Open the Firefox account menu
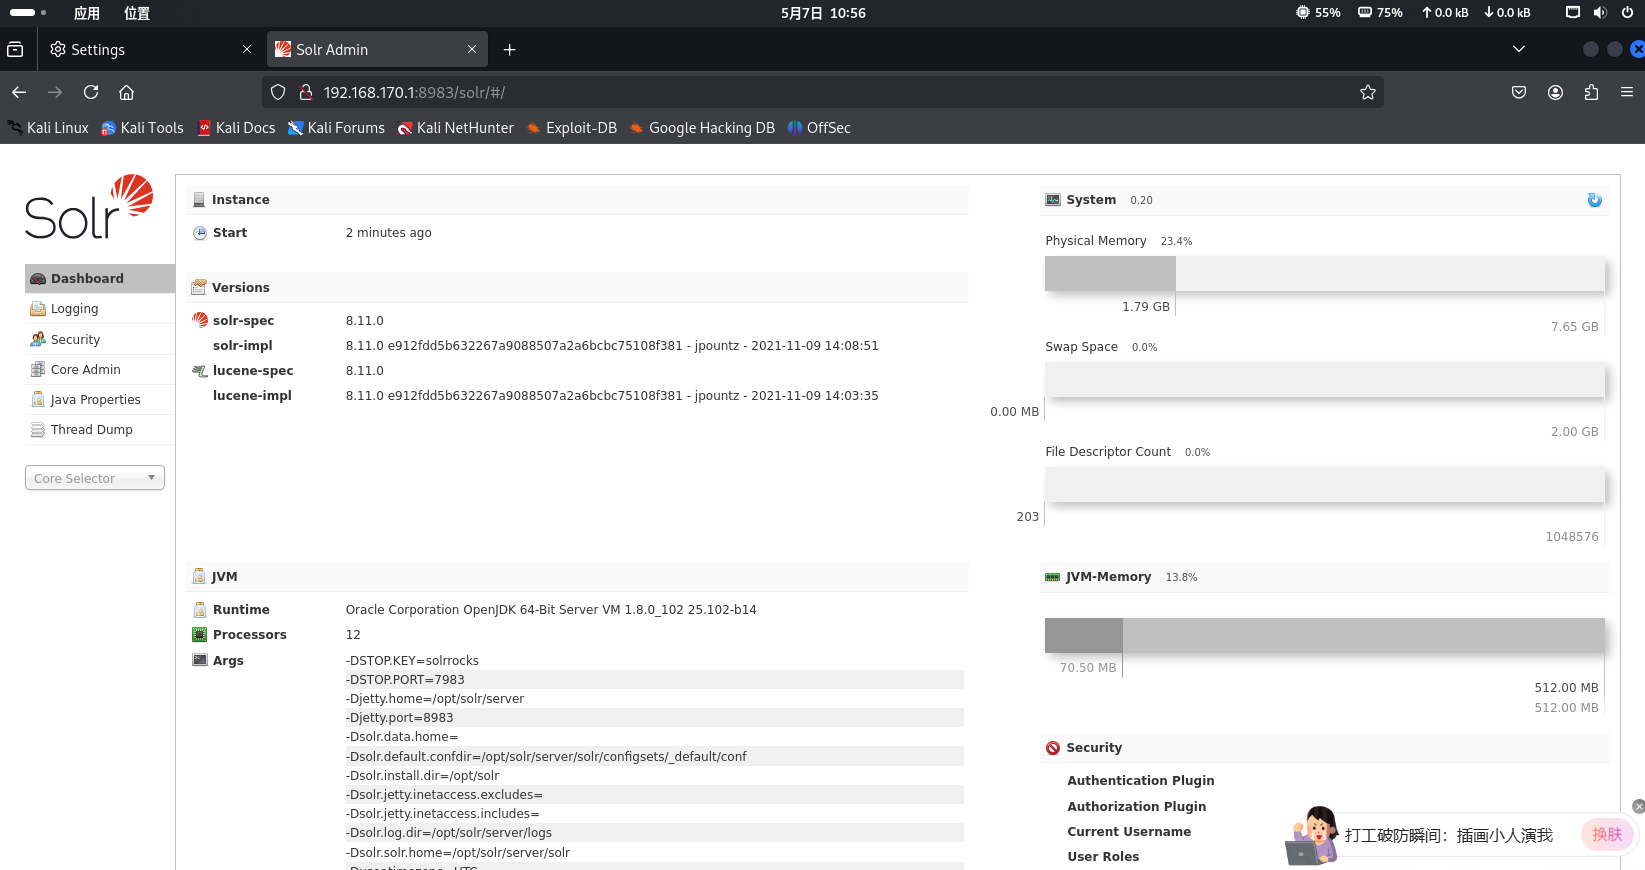Viewport: 1645px width, 870px height. pos(1555,92)
